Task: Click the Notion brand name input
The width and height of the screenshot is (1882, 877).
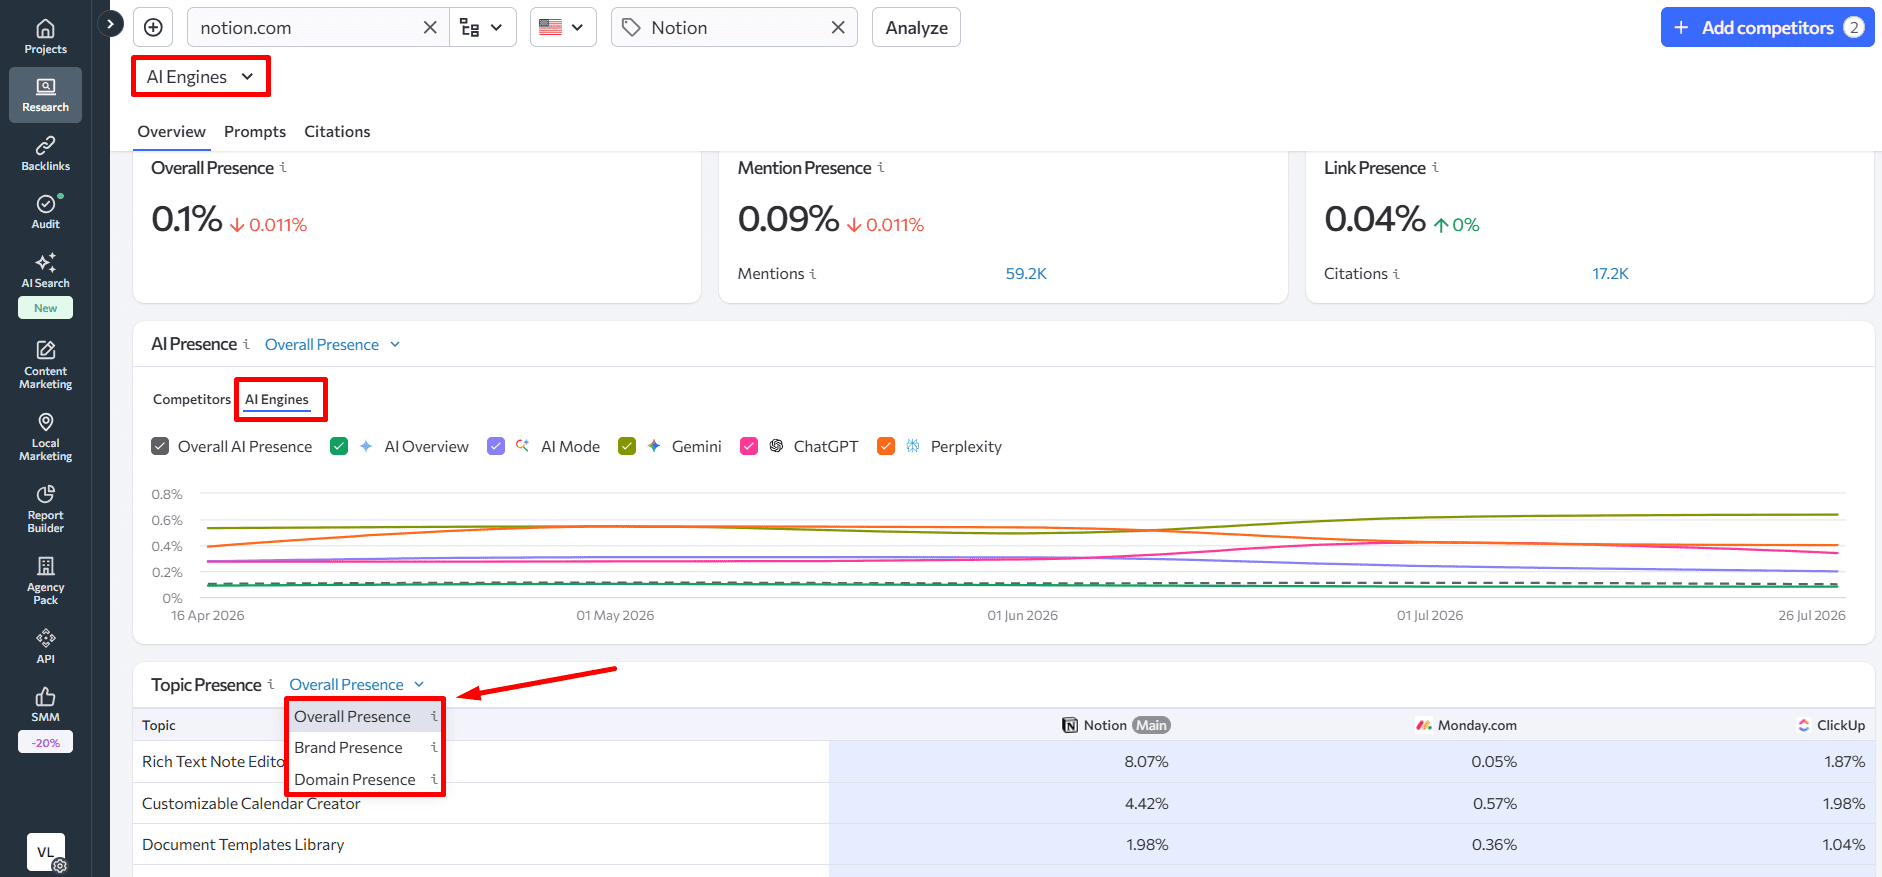Action: (735, 27)
